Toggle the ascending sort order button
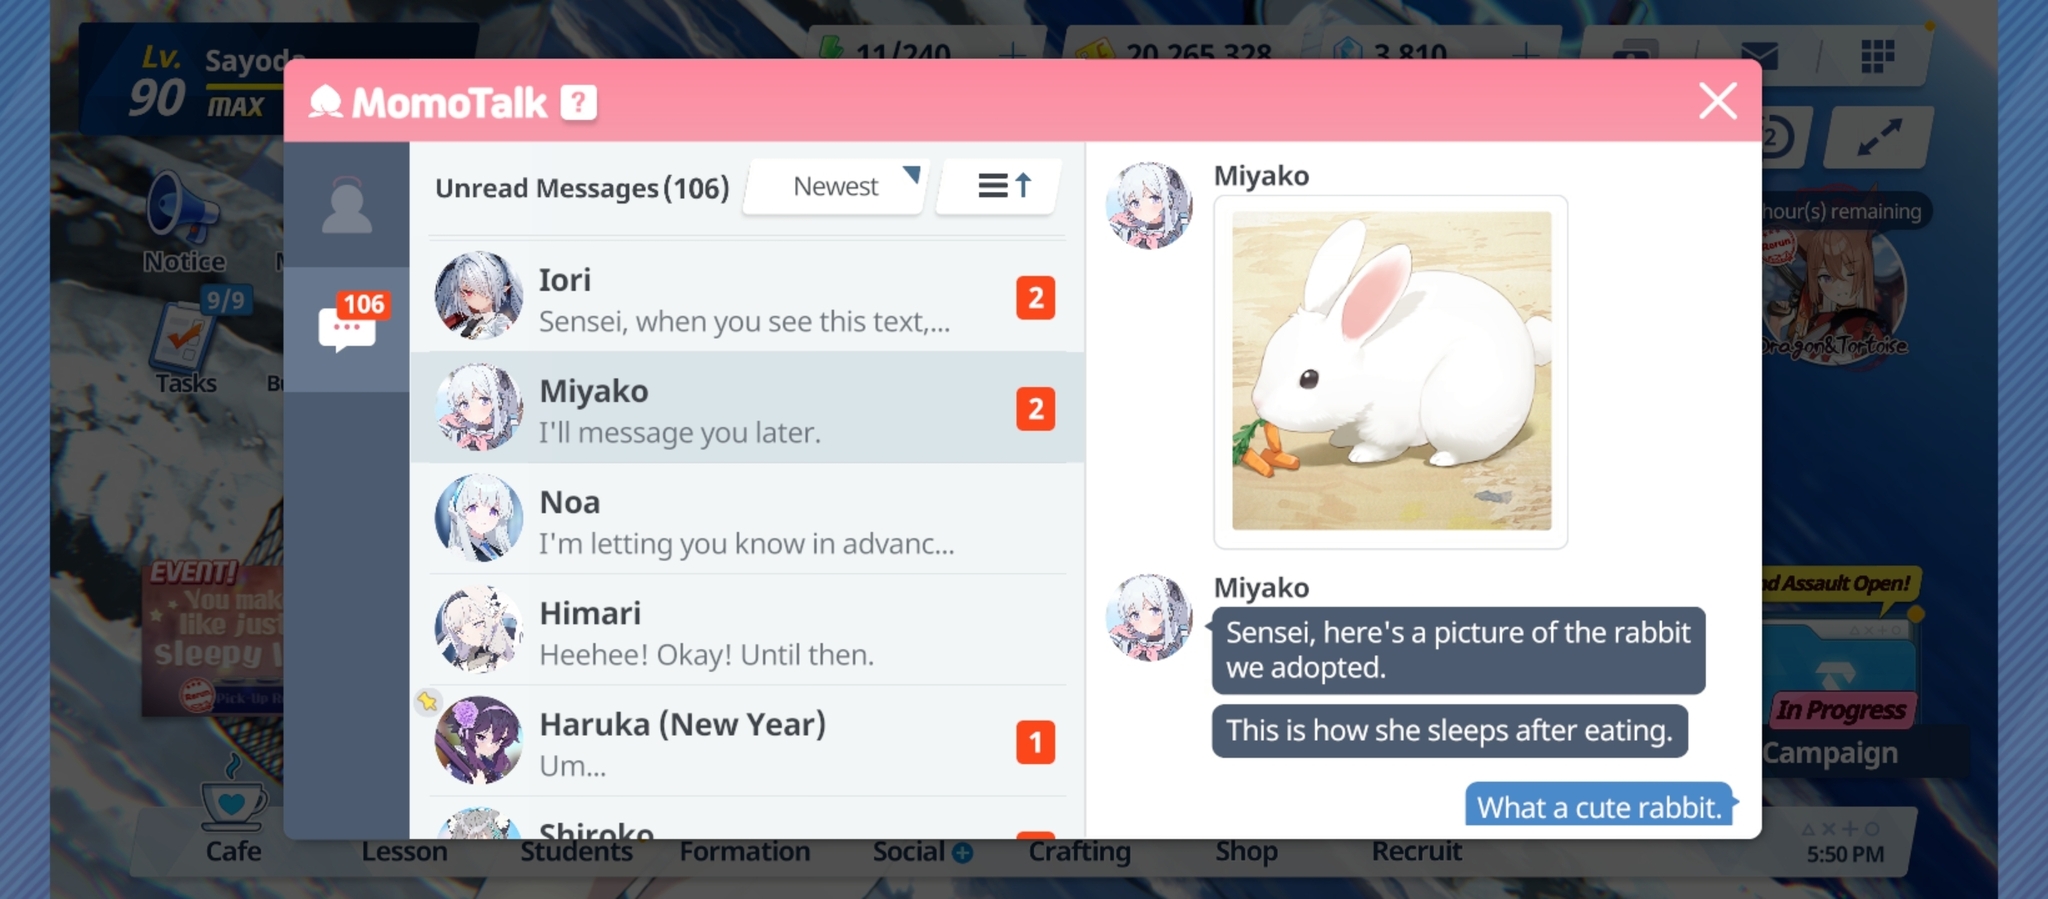 point(1000,186)
